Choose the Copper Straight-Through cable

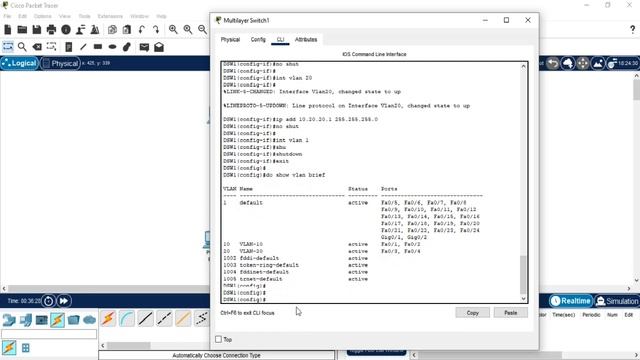(146, 318)
